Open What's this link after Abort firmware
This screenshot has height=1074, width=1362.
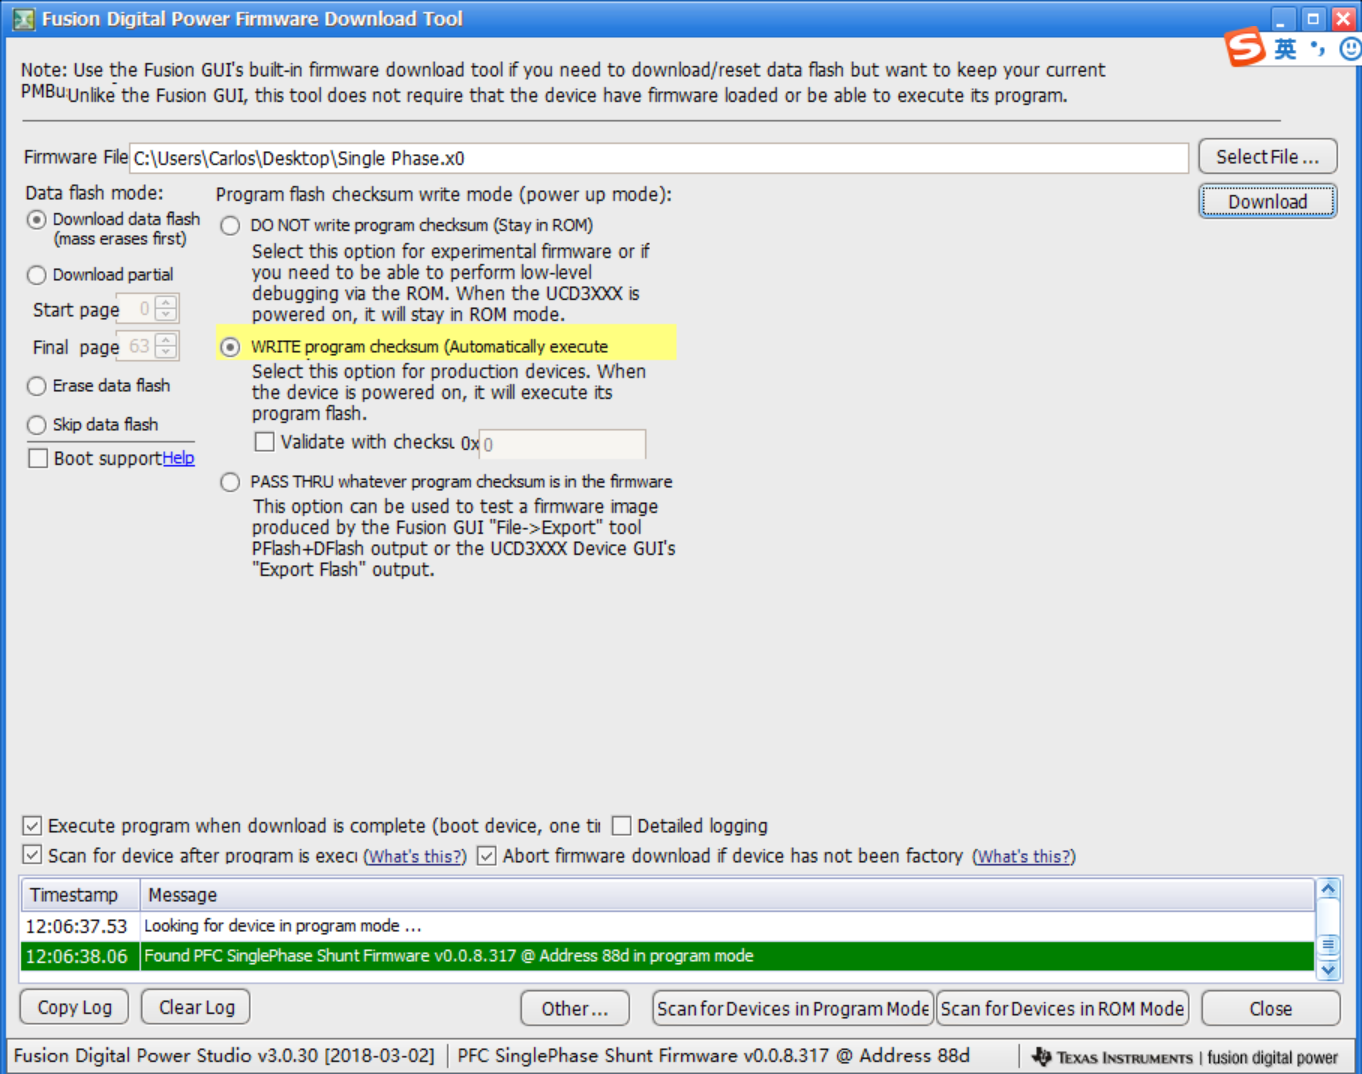coord(1024,857)
